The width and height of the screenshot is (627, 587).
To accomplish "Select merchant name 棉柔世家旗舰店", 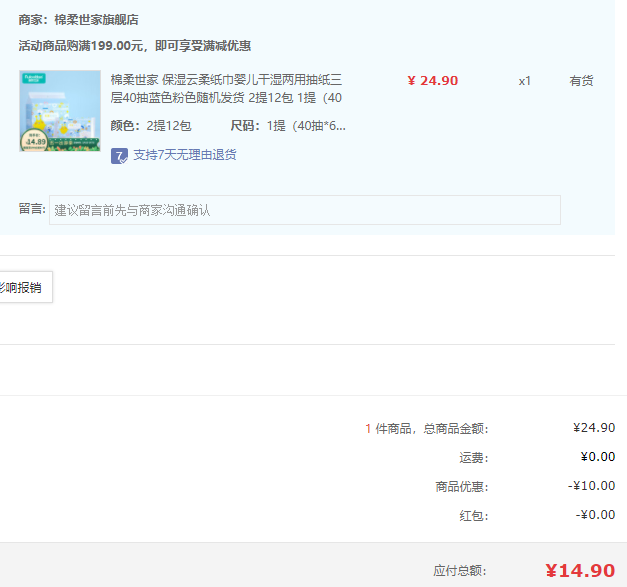I will (96, 20).
